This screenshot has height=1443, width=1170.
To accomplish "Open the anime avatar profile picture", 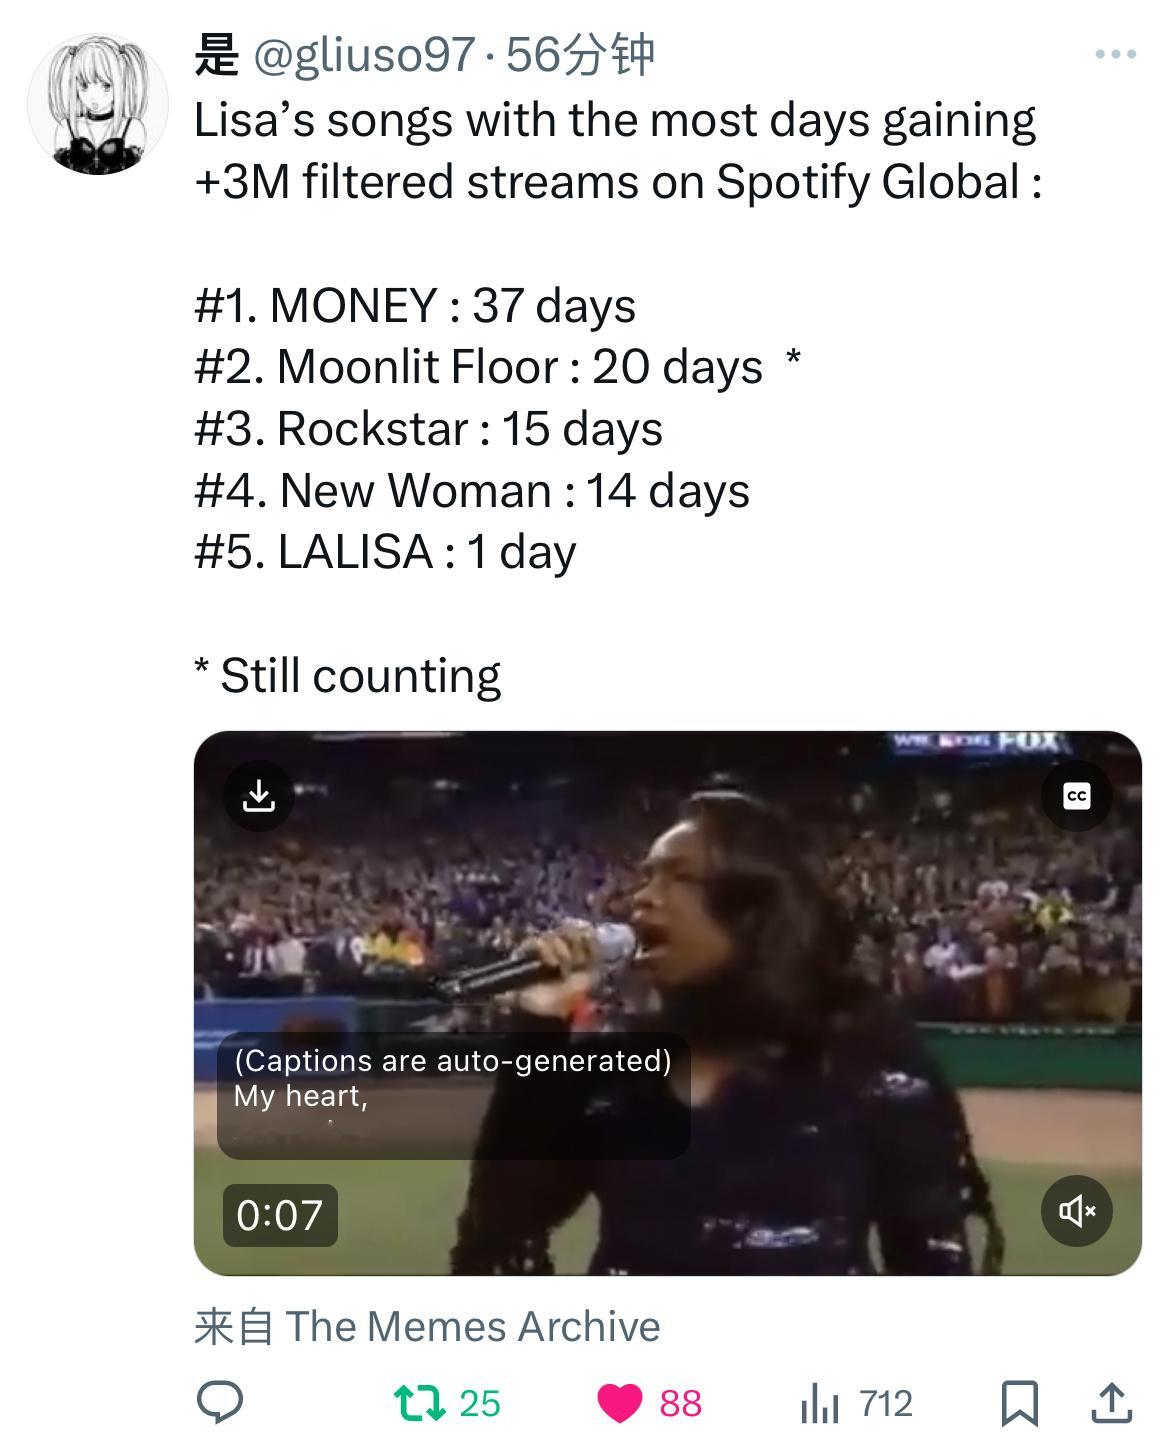I will [98, 104].
